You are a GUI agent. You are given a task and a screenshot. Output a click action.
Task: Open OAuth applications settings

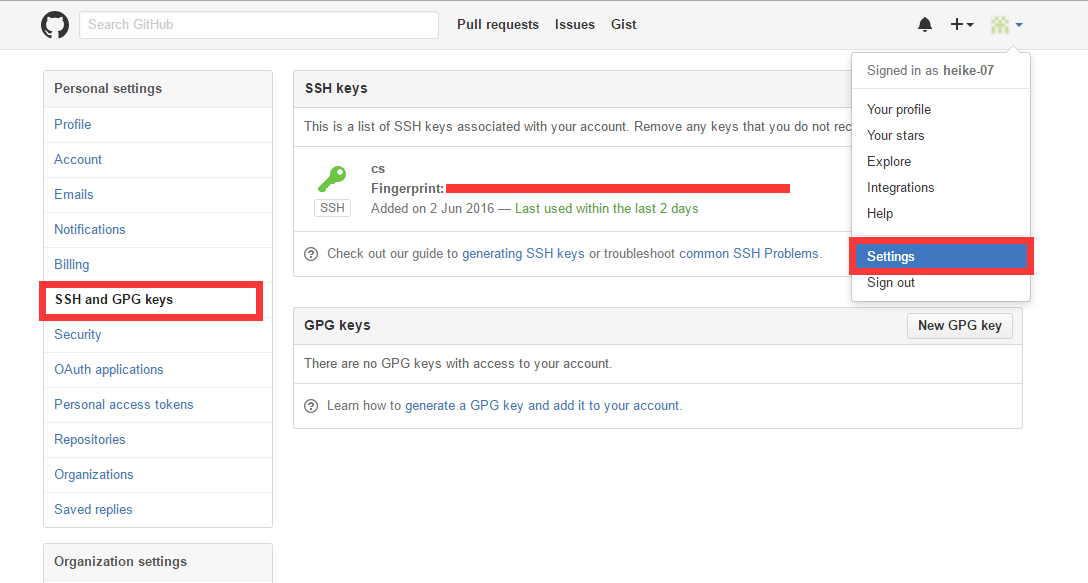[x=158, y=370]
